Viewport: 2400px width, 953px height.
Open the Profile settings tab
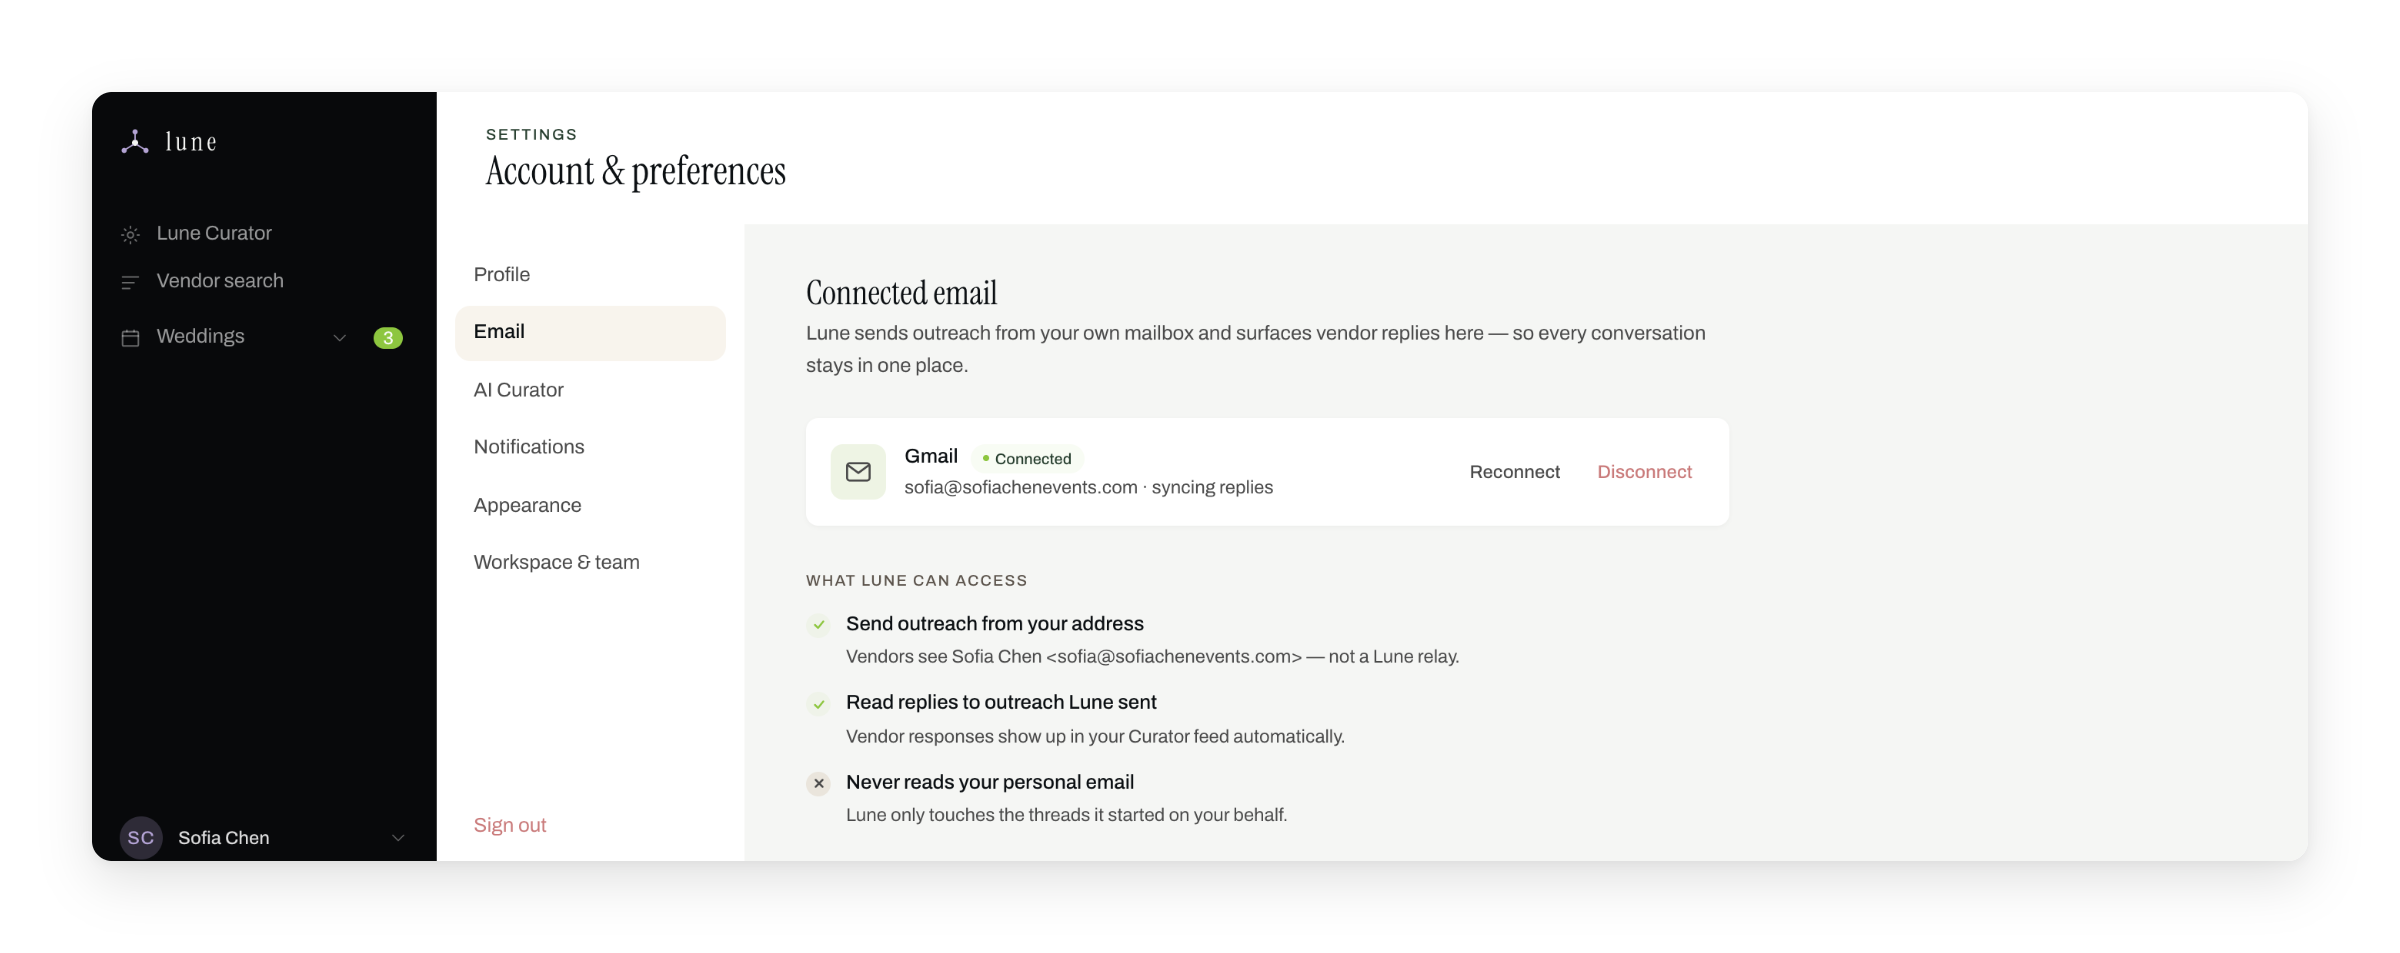click(590, 275)
